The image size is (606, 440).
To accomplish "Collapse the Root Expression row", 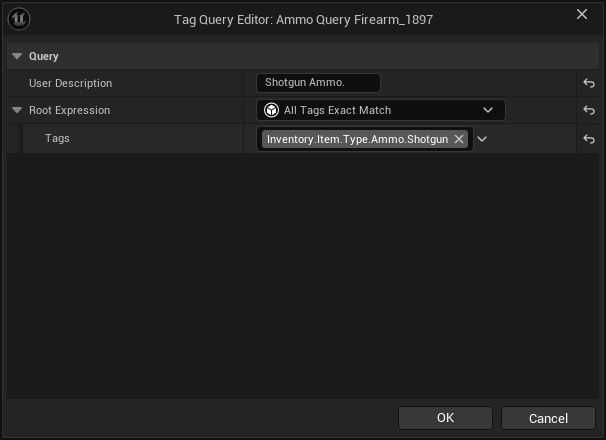I will pos(17,111).
